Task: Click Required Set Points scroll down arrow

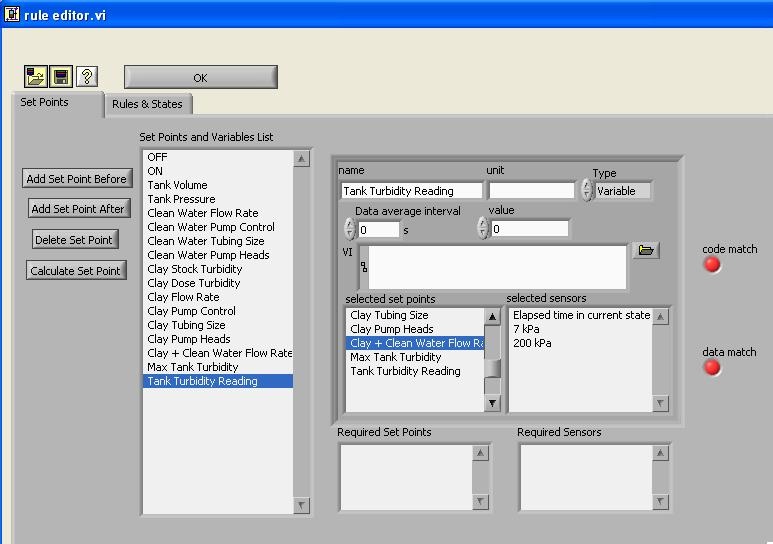Action: coord(480,502)
